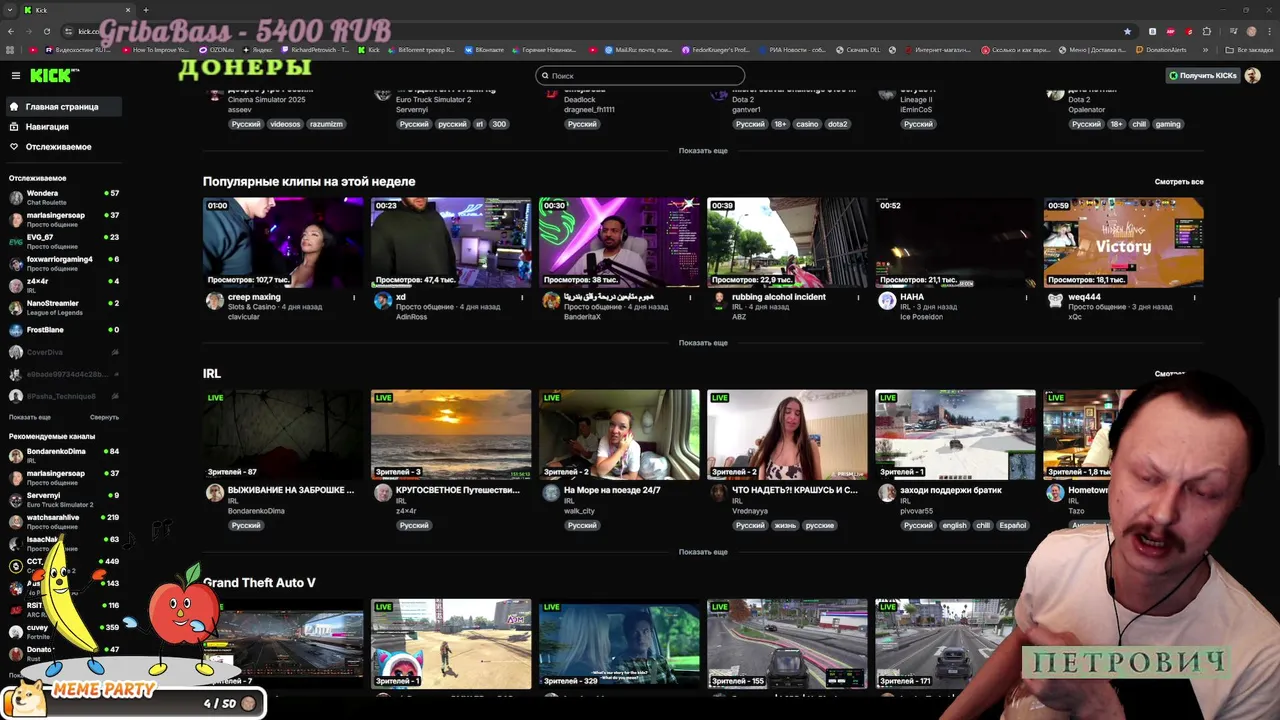Open more options for rubbing alcohol incident clip

click(x=858, y=297)
